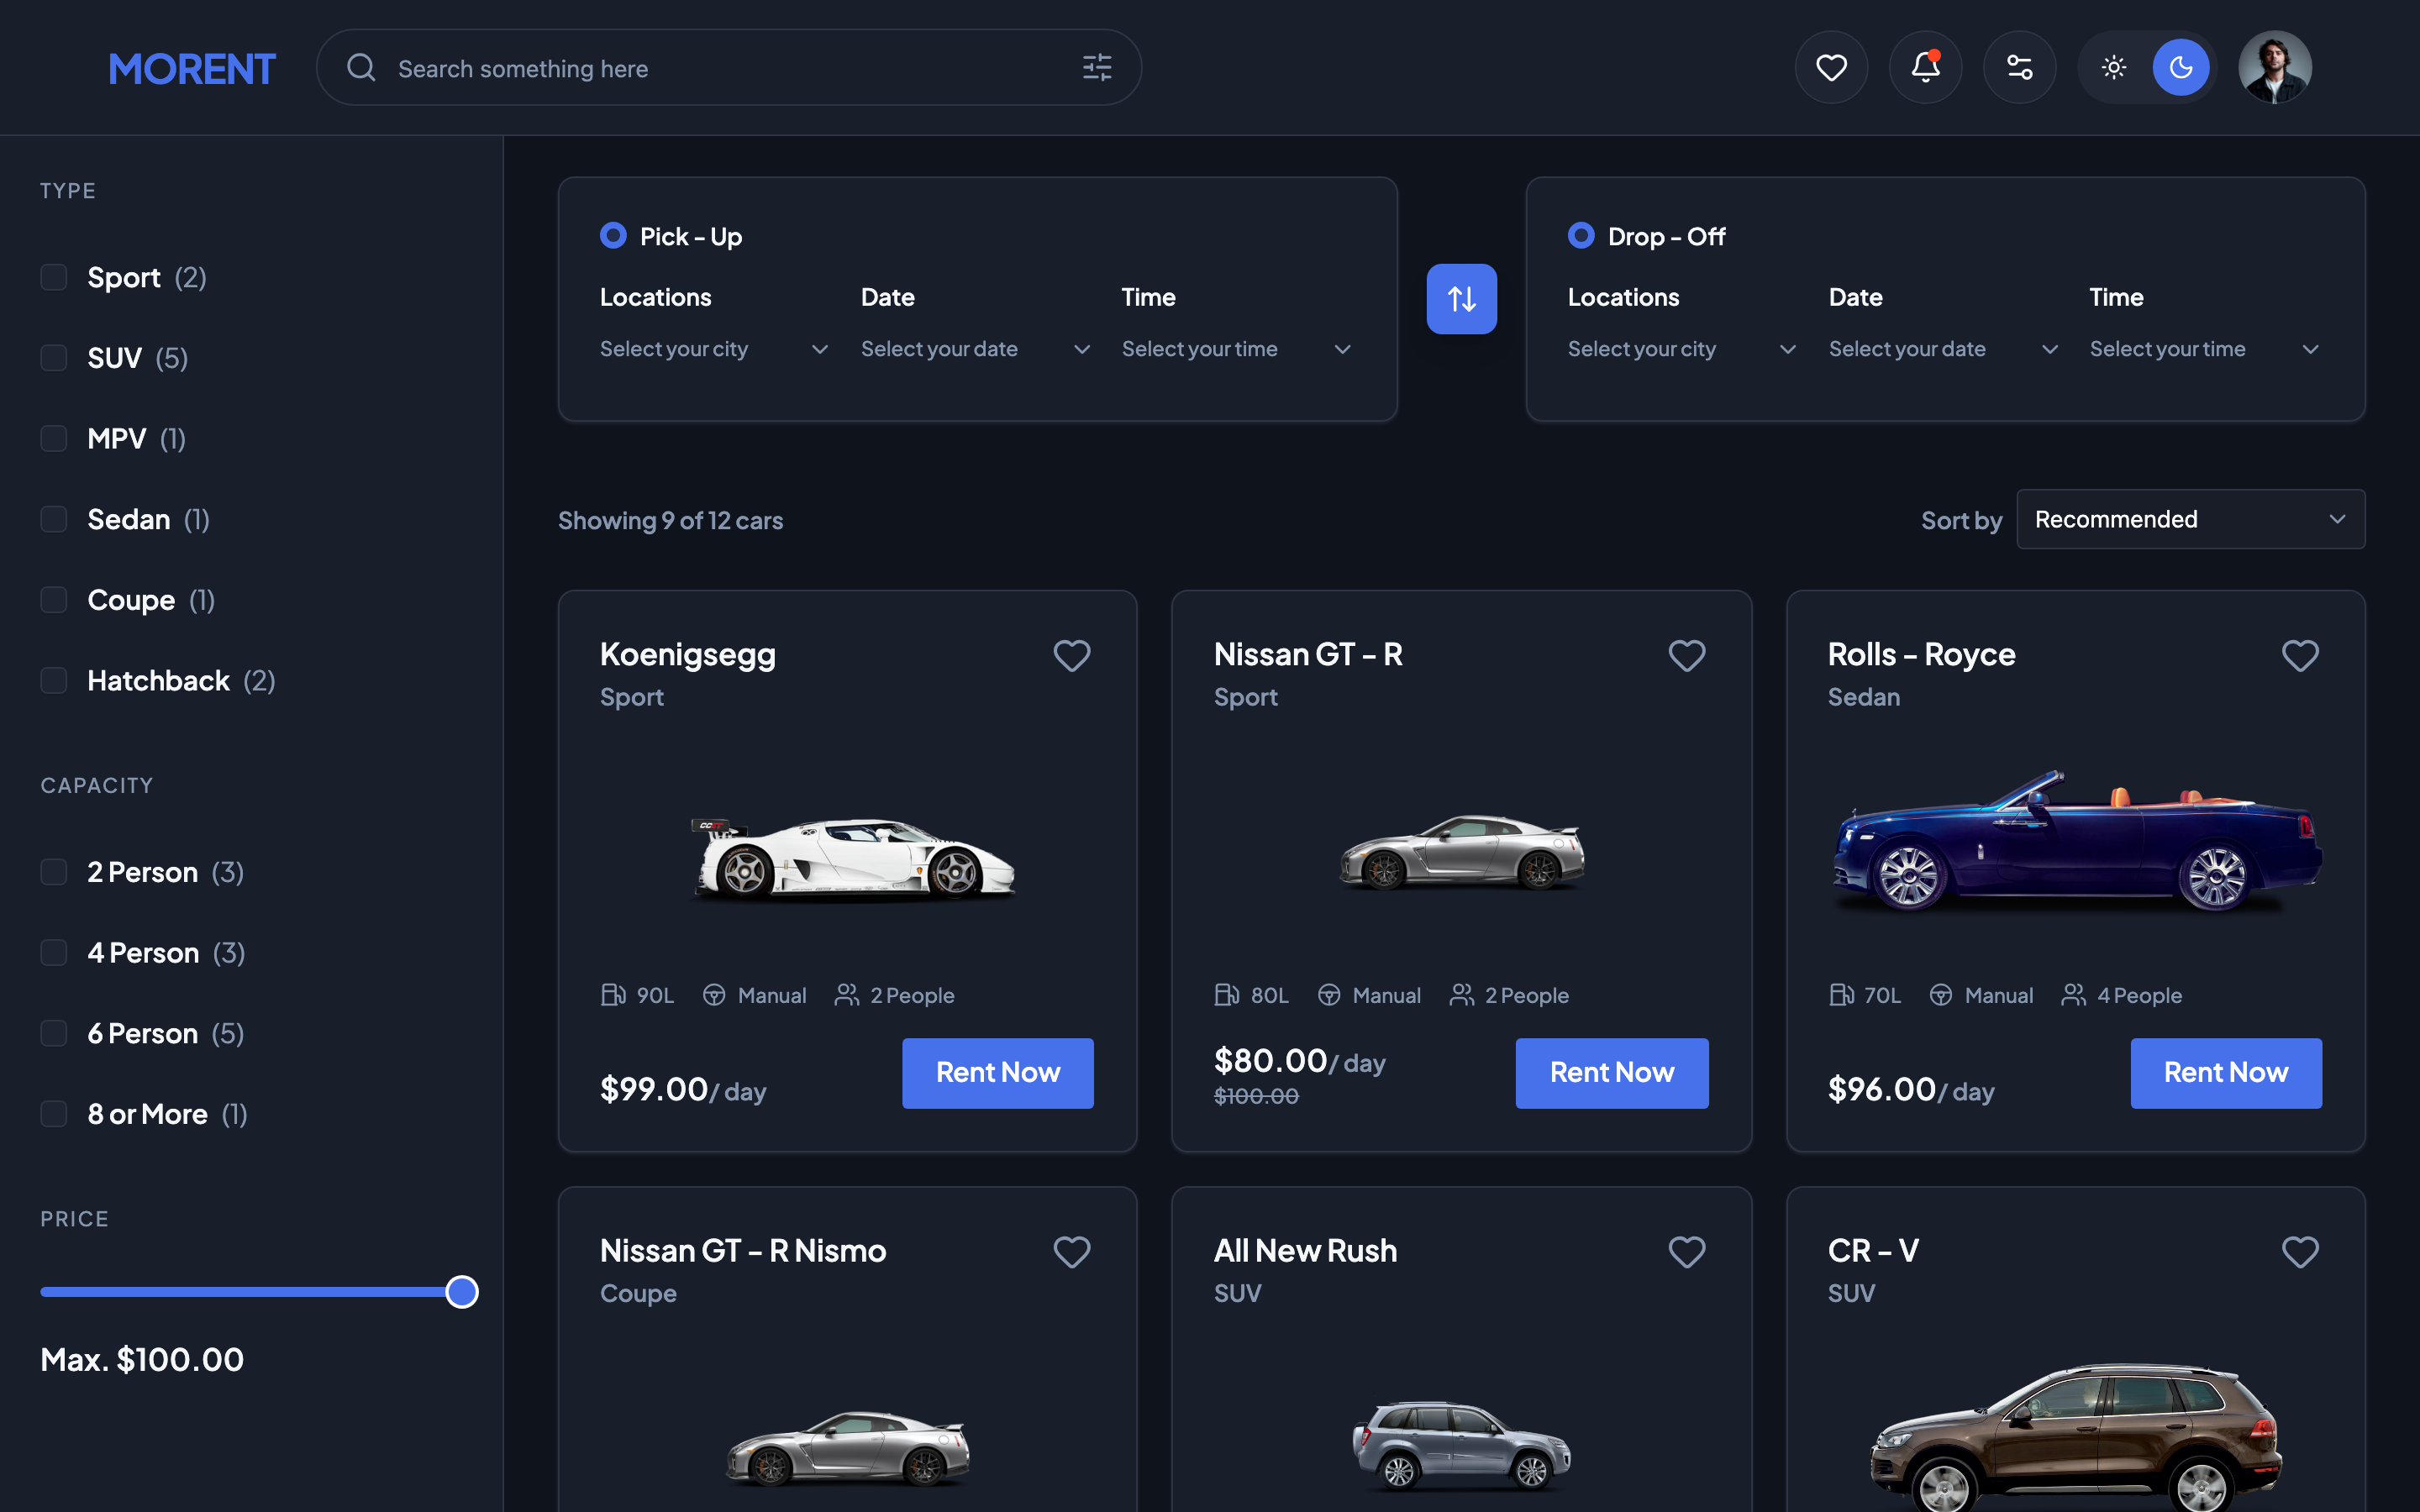
Task: Open search filter sliders icon
Action: tap(1097, 68)
